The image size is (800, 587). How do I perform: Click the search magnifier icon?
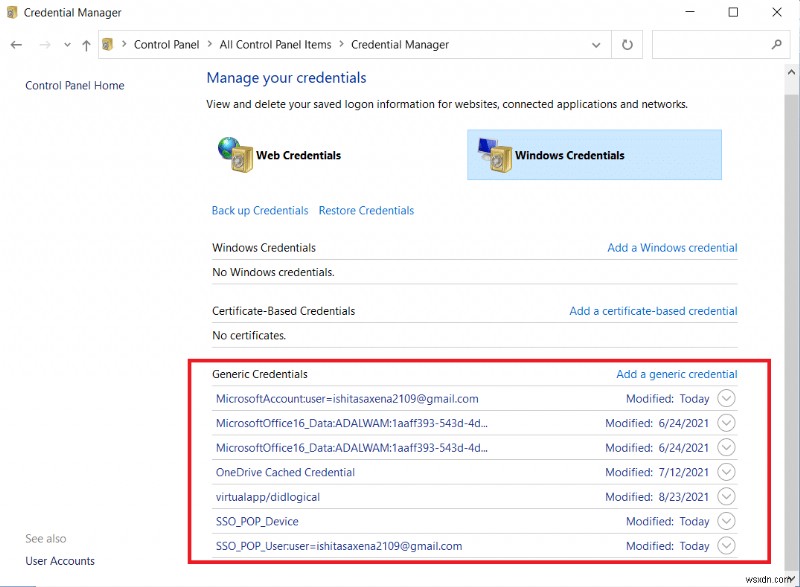click(777, 44)
